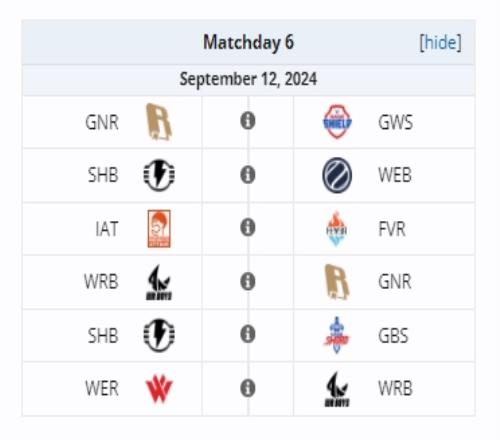This screenshot has height=440, width=500.
Task: Click the WER team name text
Action: [x=102, y=389]
